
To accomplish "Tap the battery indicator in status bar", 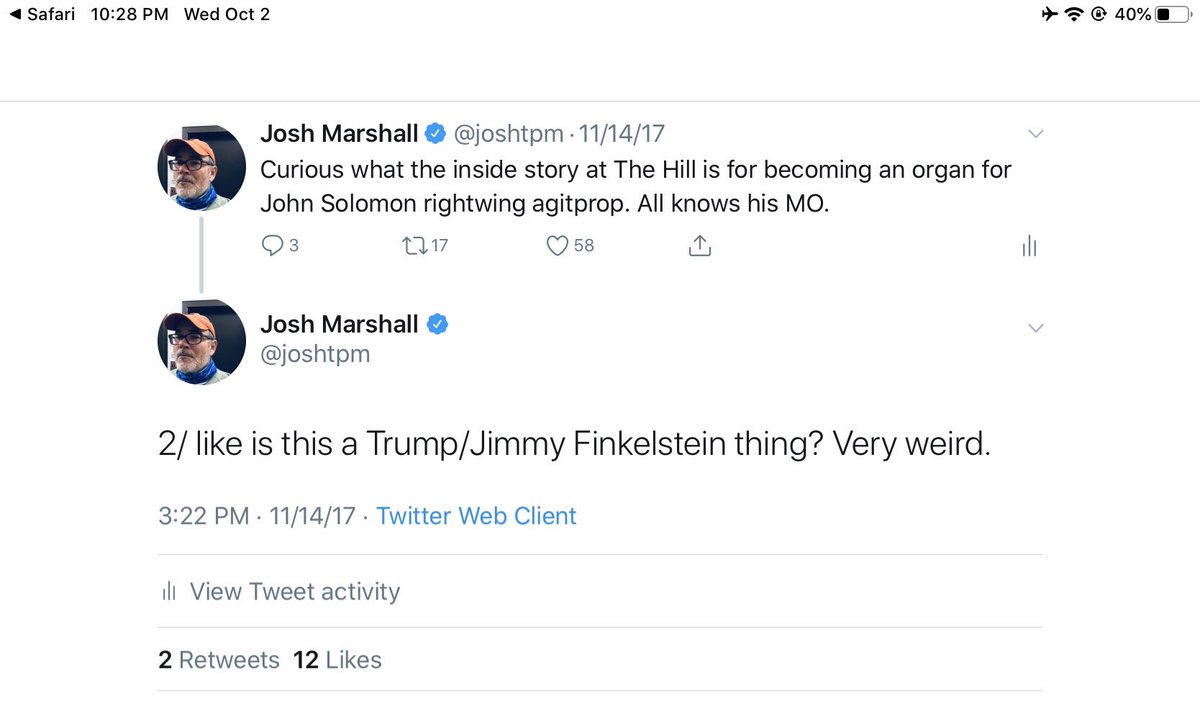I will pos(1171,15).
